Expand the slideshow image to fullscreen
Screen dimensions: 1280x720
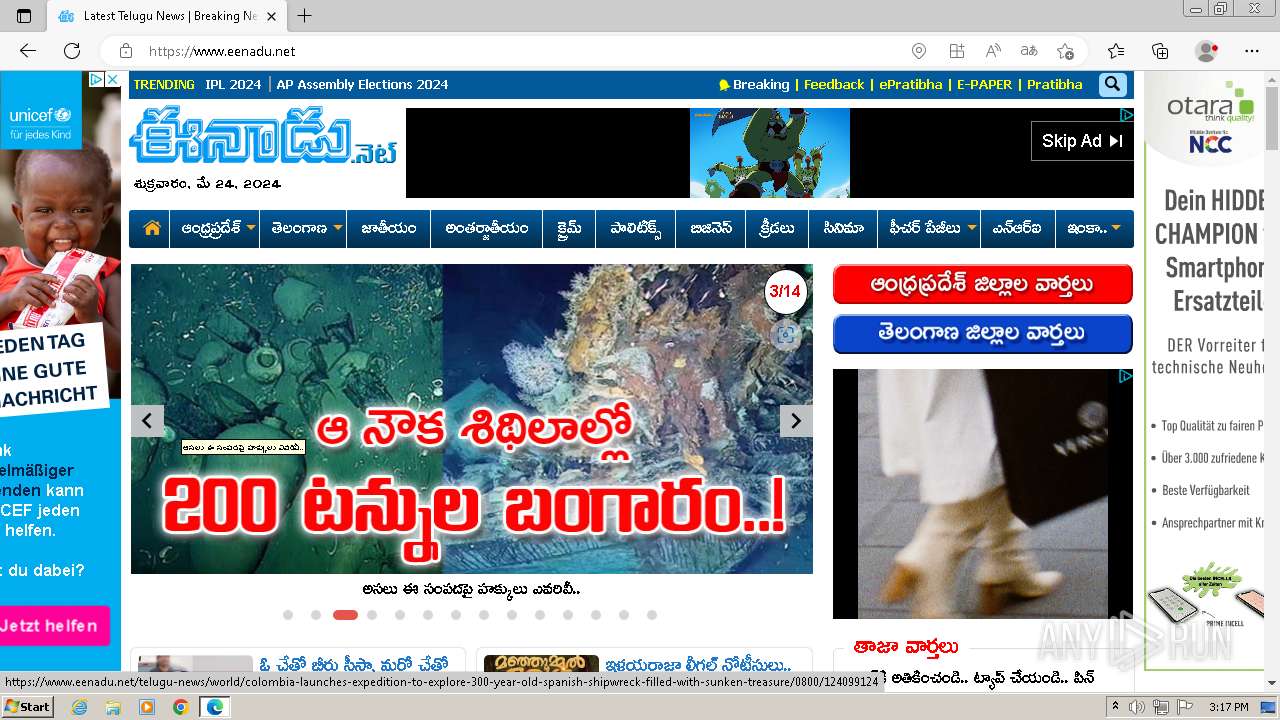pos(786,335)
